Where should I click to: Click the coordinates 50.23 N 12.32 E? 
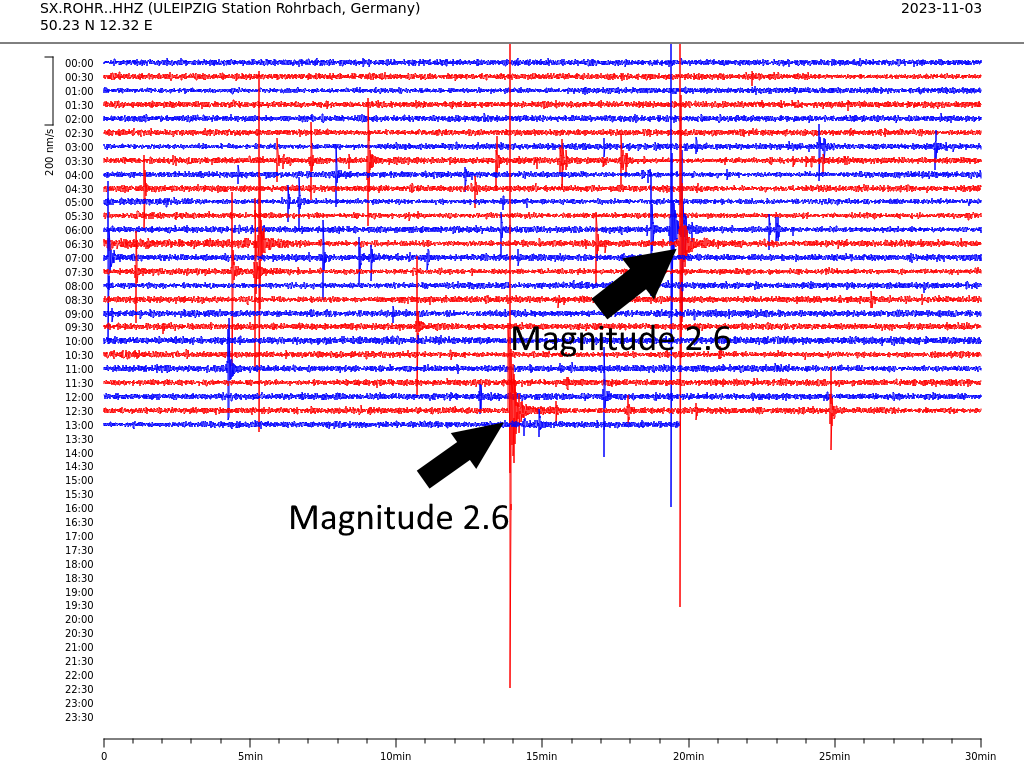[96, 26]
